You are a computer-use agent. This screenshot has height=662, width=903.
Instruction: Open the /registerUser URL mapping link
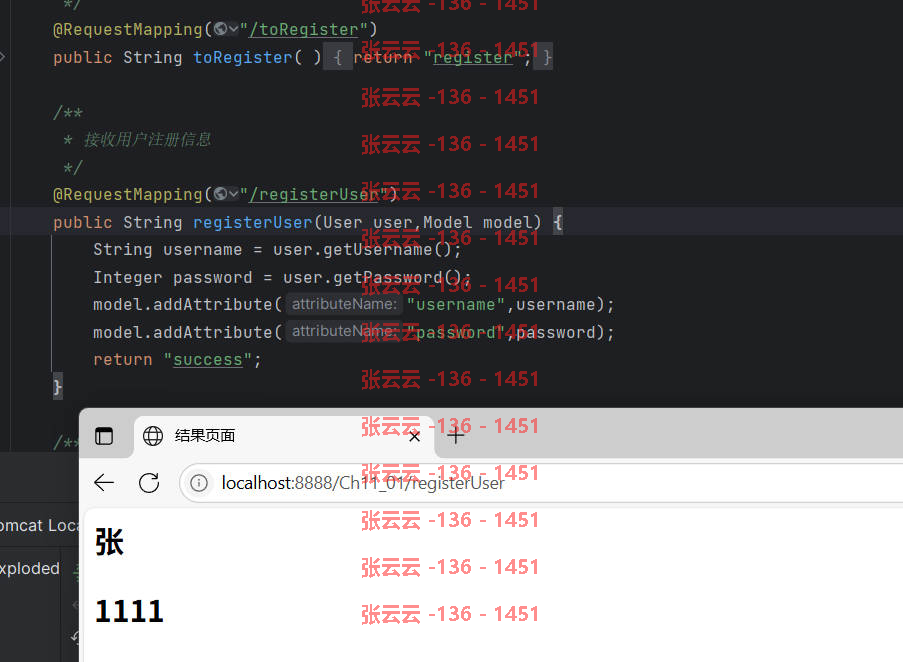pyautogui.click(x=313, y=195)
